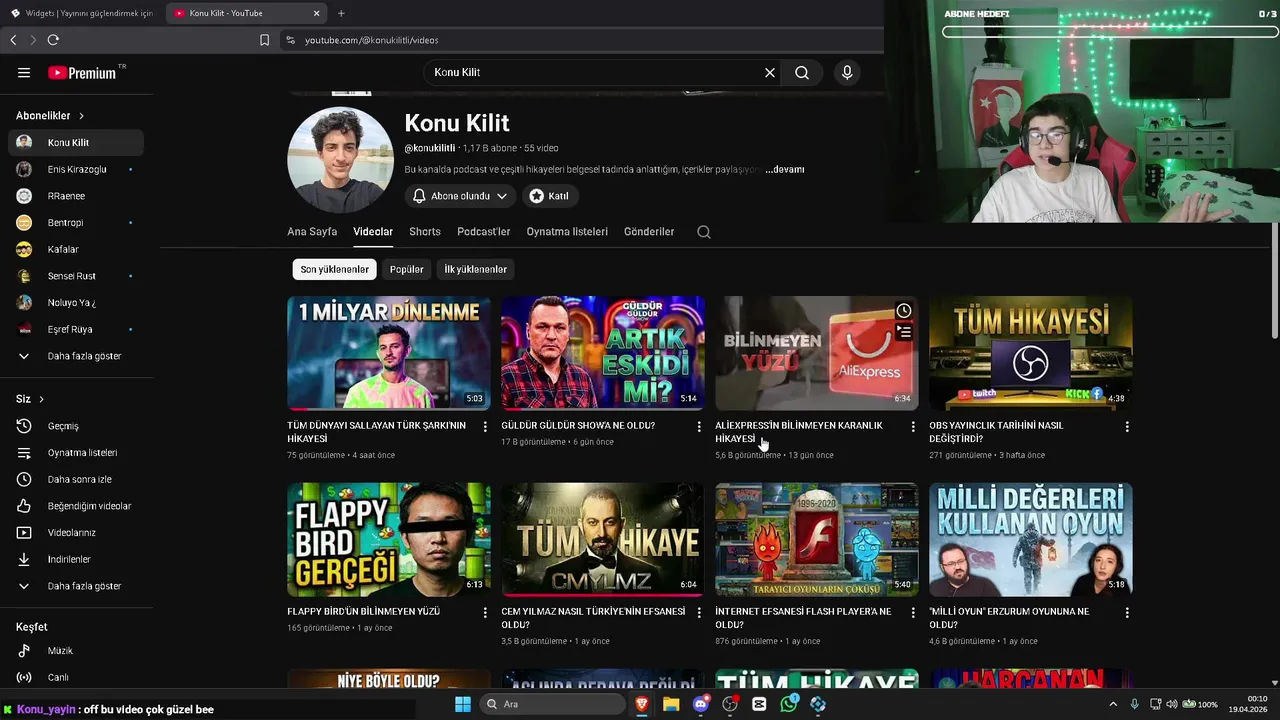1280x720 pixels.
Task: Open the 1 MİLYAR DİNLENME thumbnail
Action: pyautogui.click(x=389, y=353)
